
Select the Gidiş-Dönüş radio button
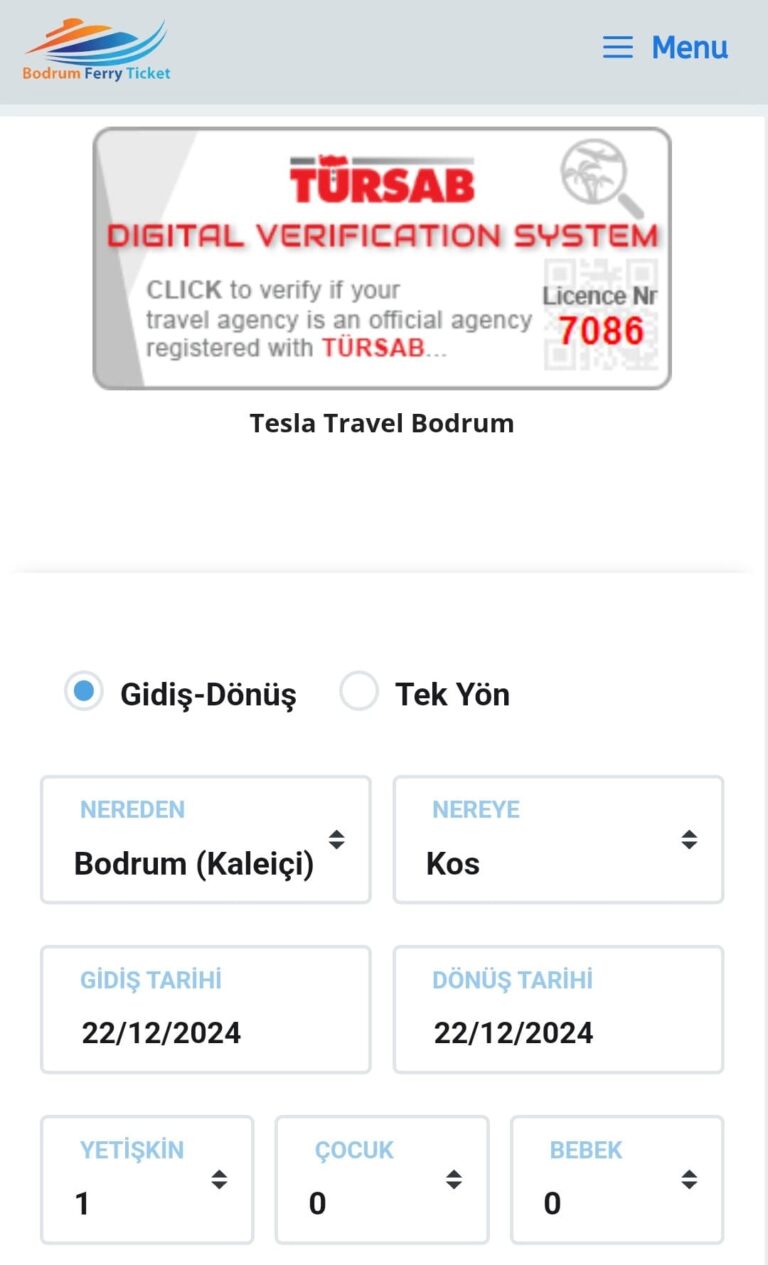coord(84,691)
